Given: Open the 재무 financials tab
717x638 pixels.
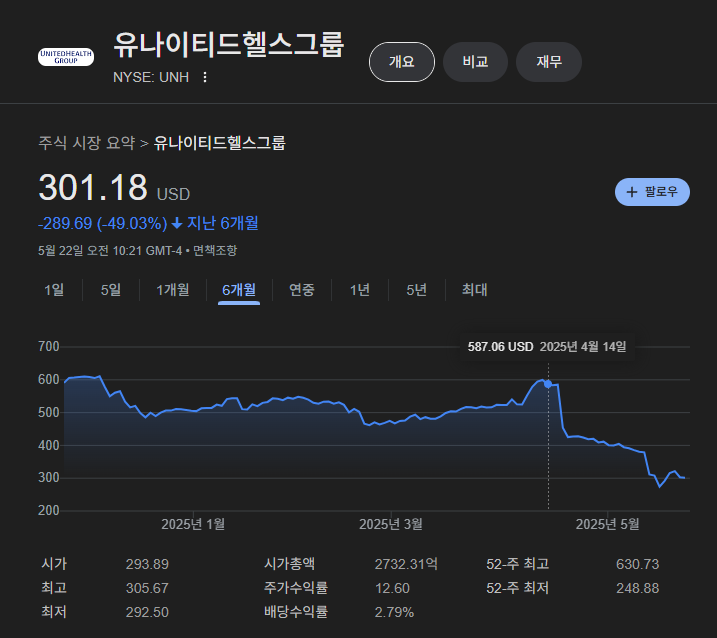Looking at the screenshot, I should (x=549, y=62).
